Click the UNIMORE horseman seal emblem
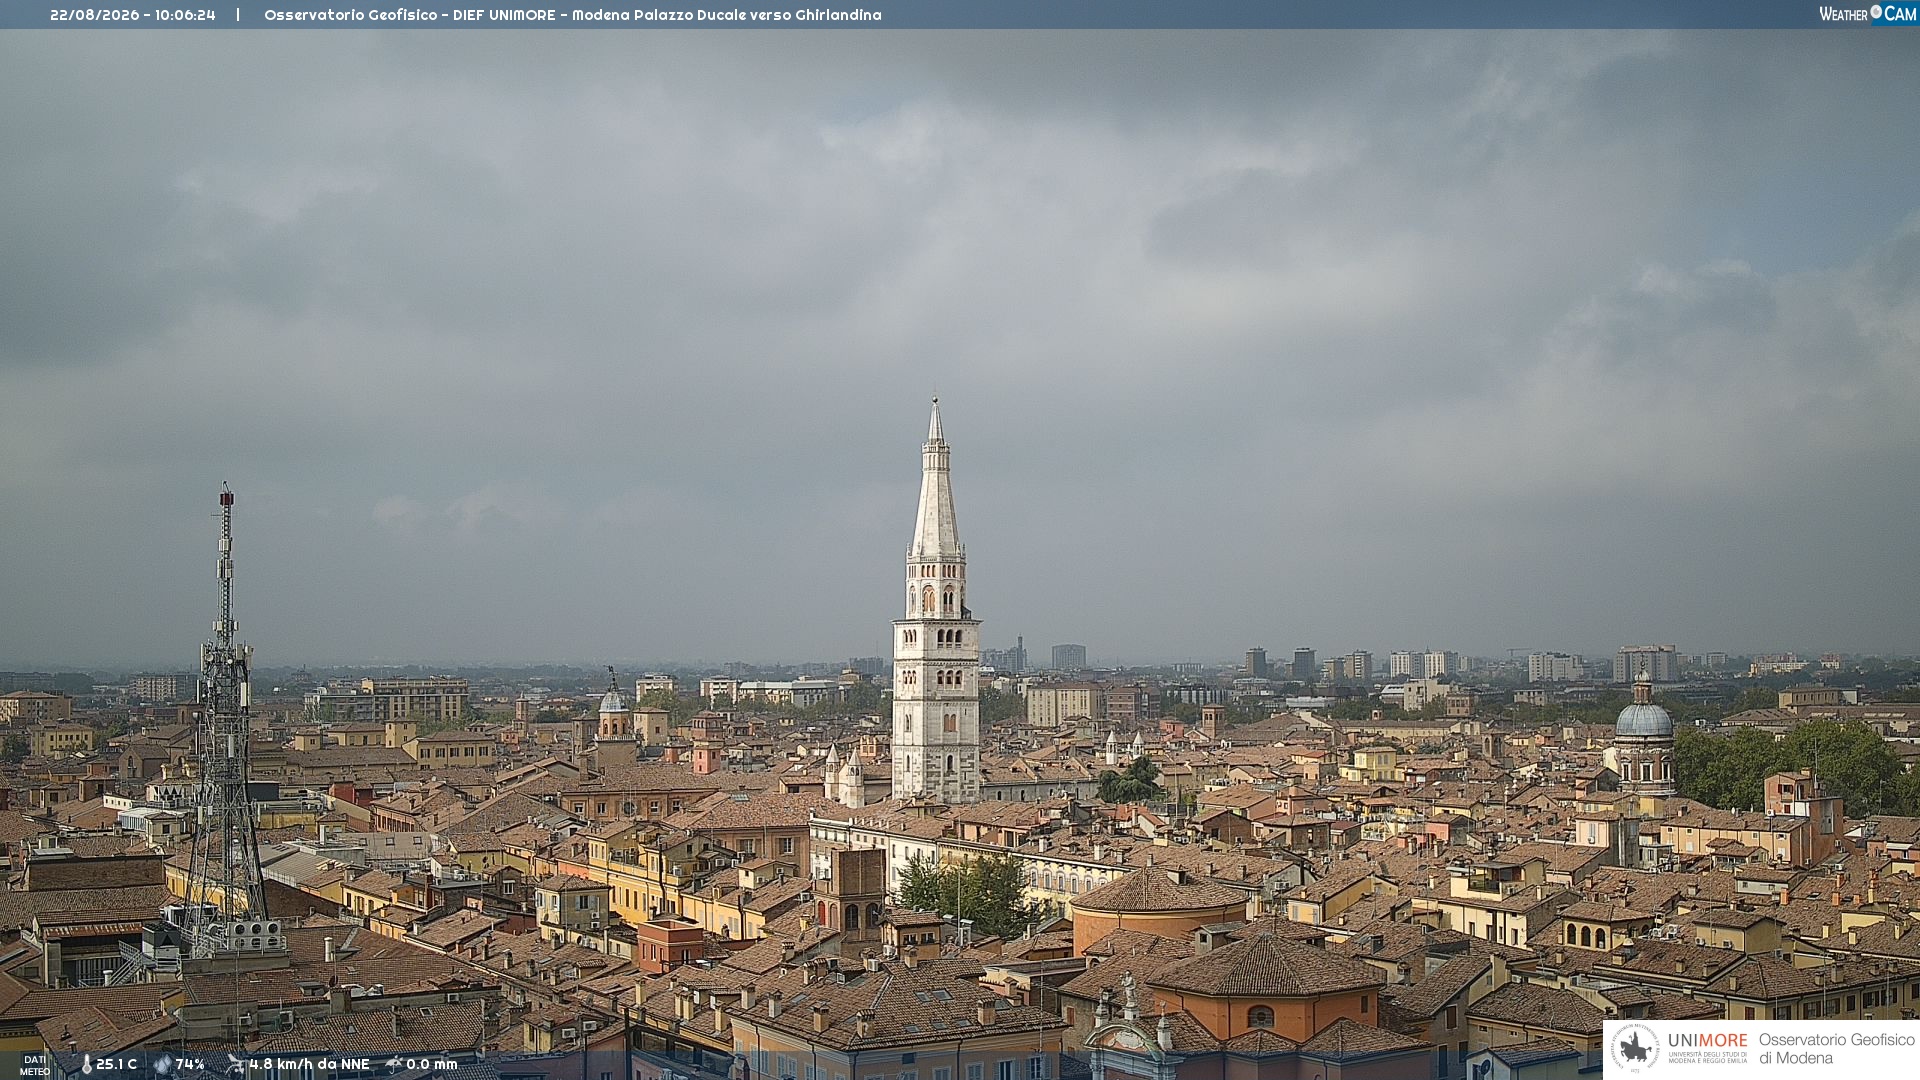1920x1080 pixels. click(1635, 1048)
